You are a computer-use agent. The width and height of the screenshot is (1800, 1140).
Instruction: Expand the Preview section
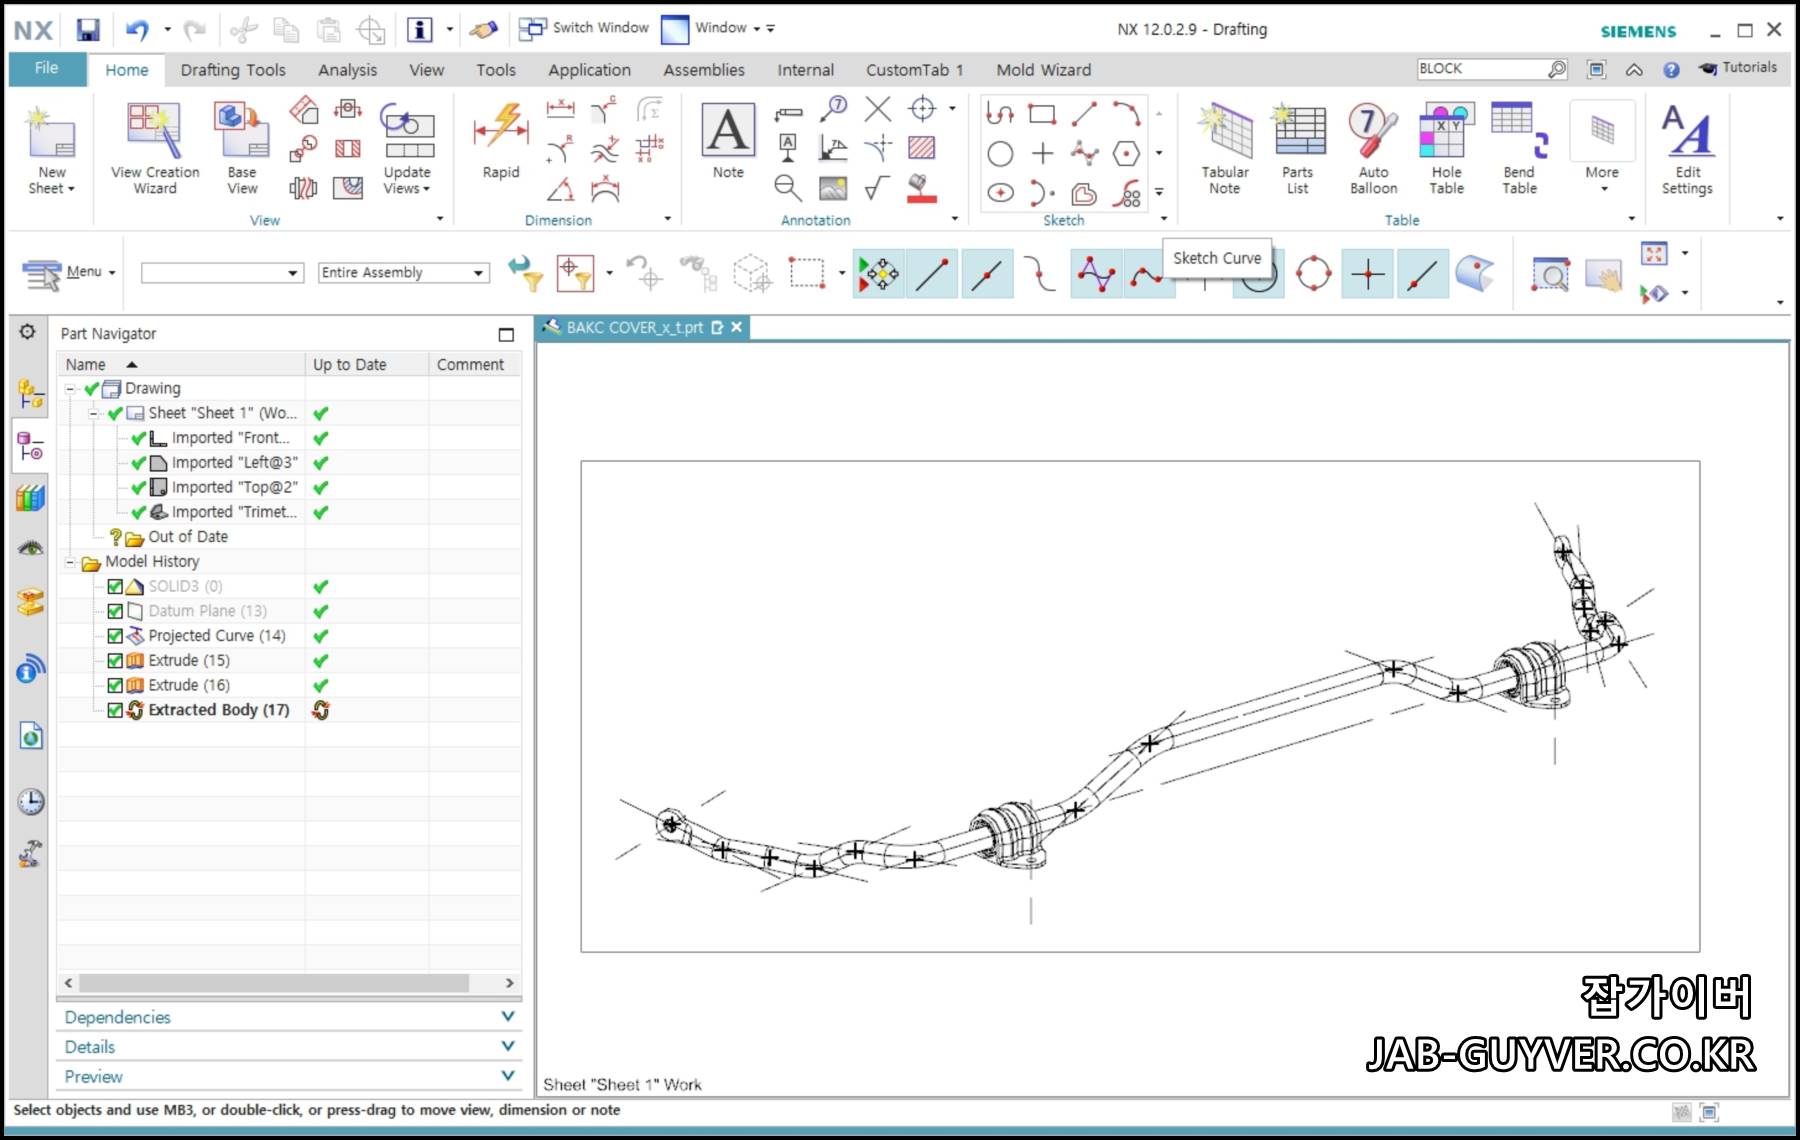287,1077
